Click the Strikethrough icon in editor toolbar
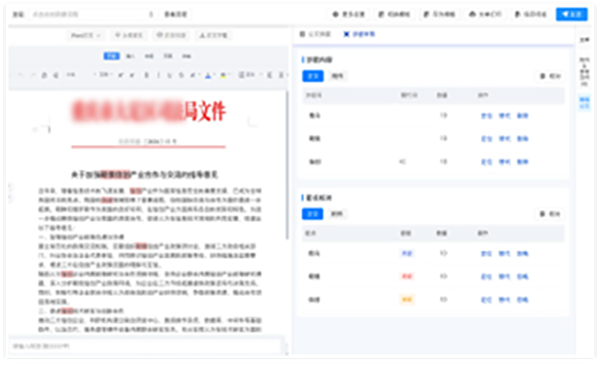This screenshot has height=365, width=600. (181, 75)
